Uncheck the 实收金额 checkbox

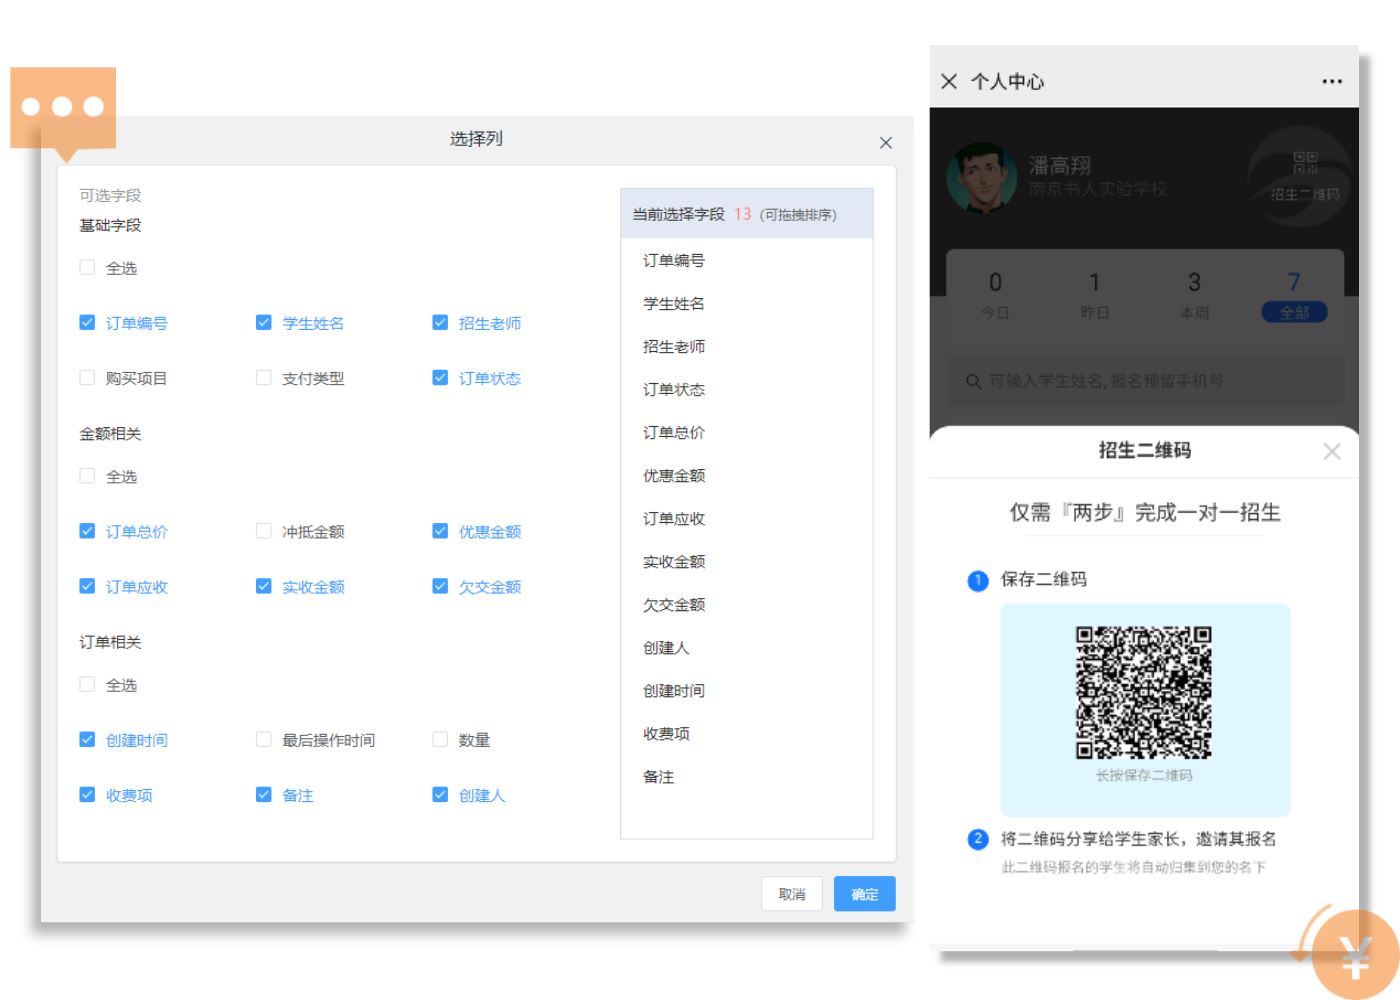click(x=263, y=586)
